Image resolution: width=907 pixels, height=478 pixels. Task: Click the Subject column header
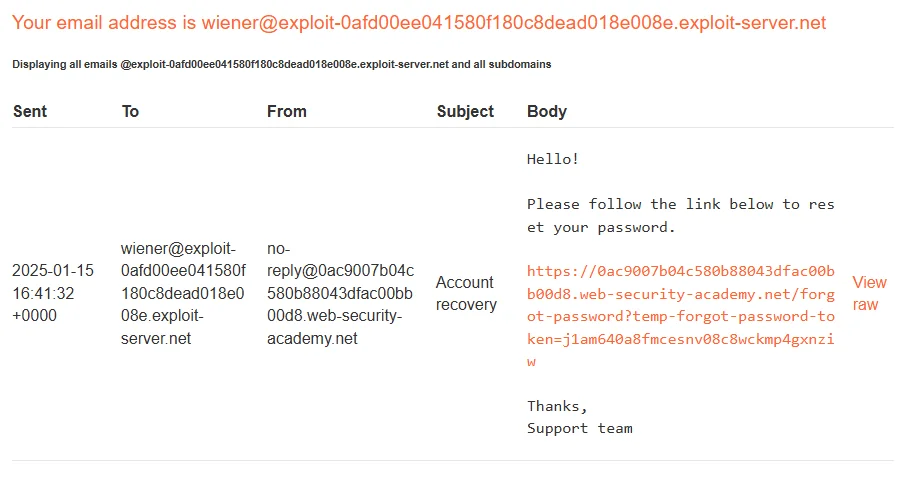[x=465, y=111]
